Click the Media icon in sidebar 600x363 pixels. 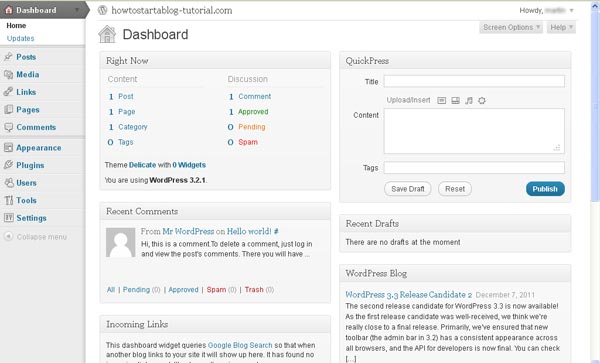(x=8, y=74)
